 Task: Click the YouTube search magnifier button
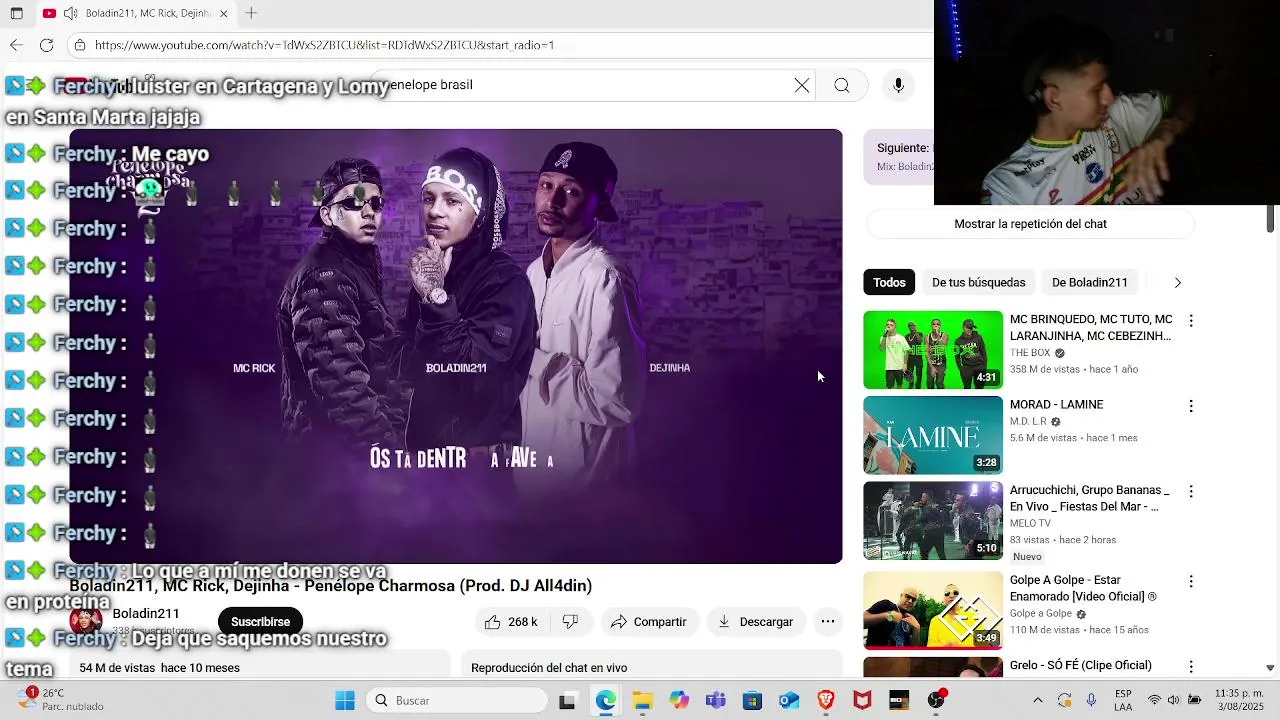[x=842, y=85]
